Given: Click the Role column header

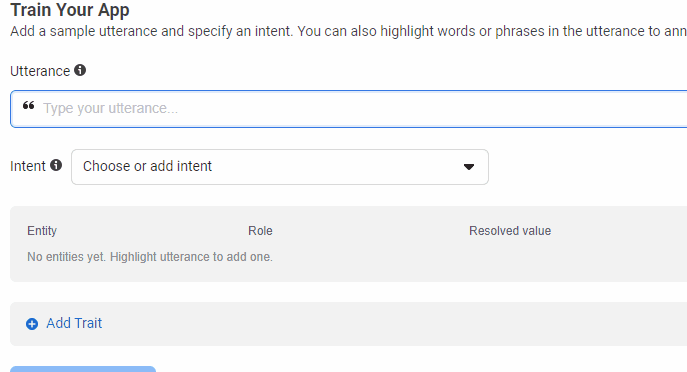Looking at the screenshot, I should (260, 231).
